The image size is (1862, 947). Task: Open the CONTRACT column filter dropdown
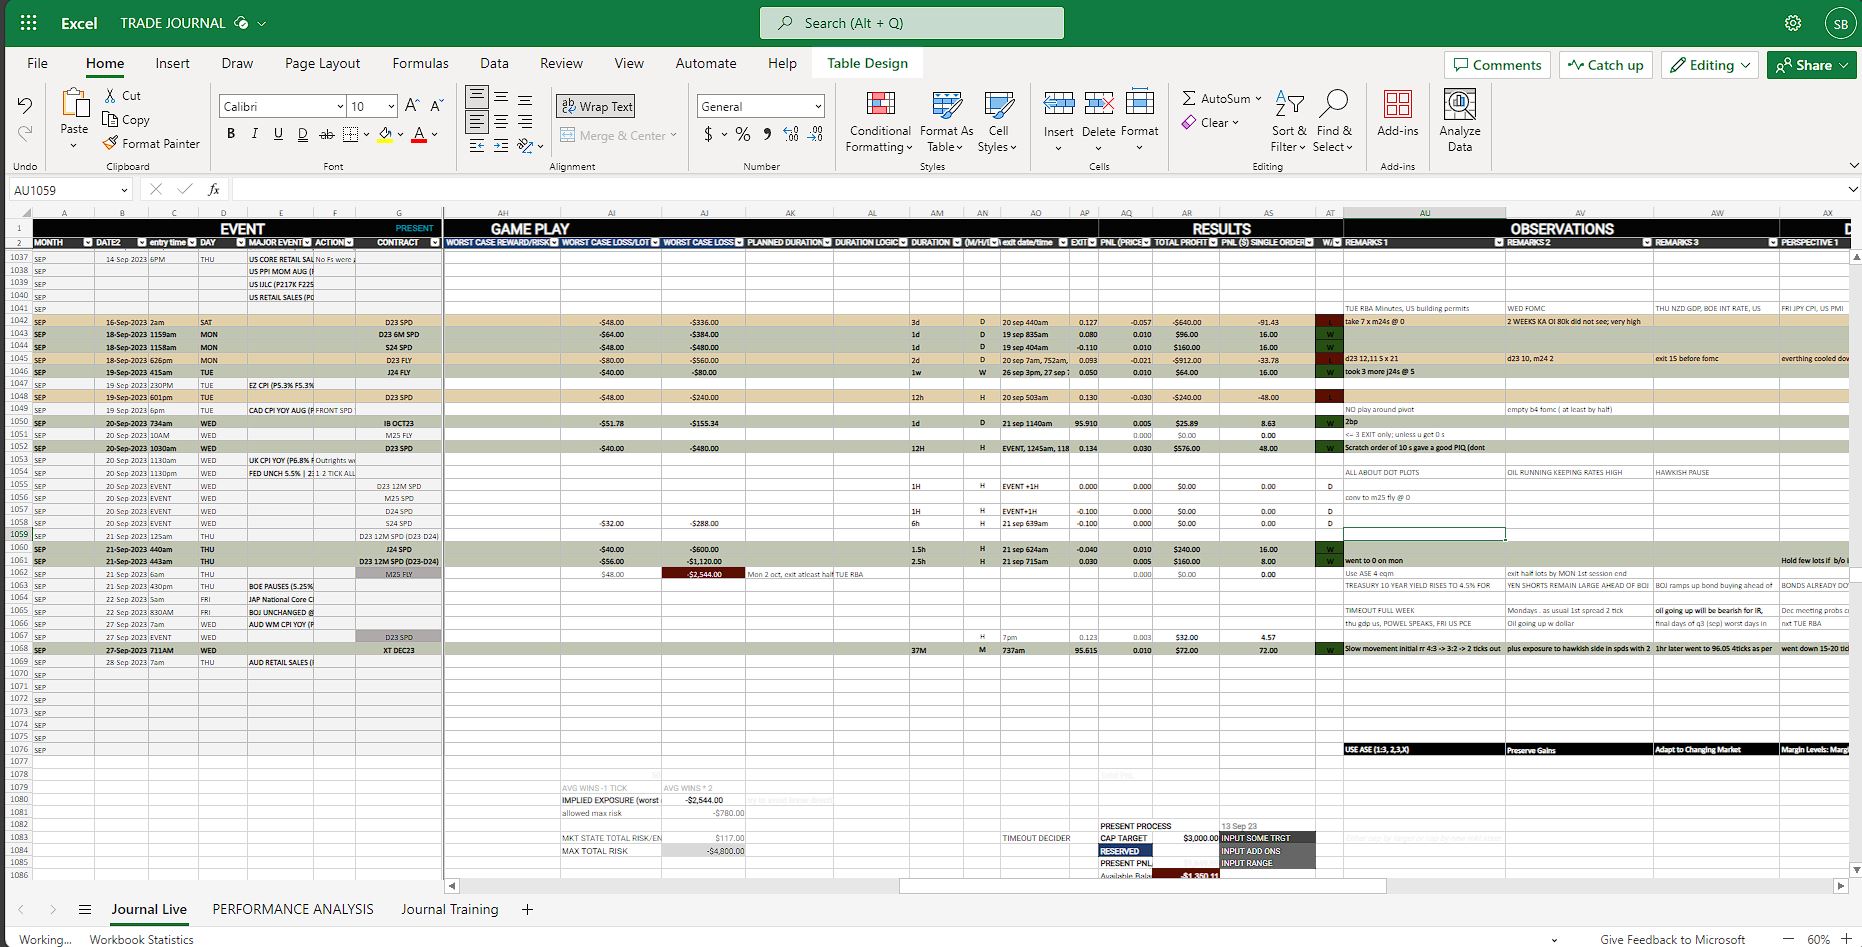tap(435, 242)
